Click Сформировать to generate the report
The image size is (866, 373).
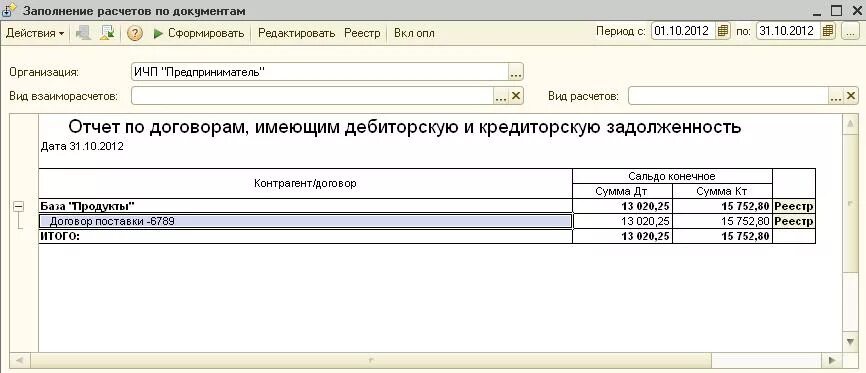[x=199, y=33]
